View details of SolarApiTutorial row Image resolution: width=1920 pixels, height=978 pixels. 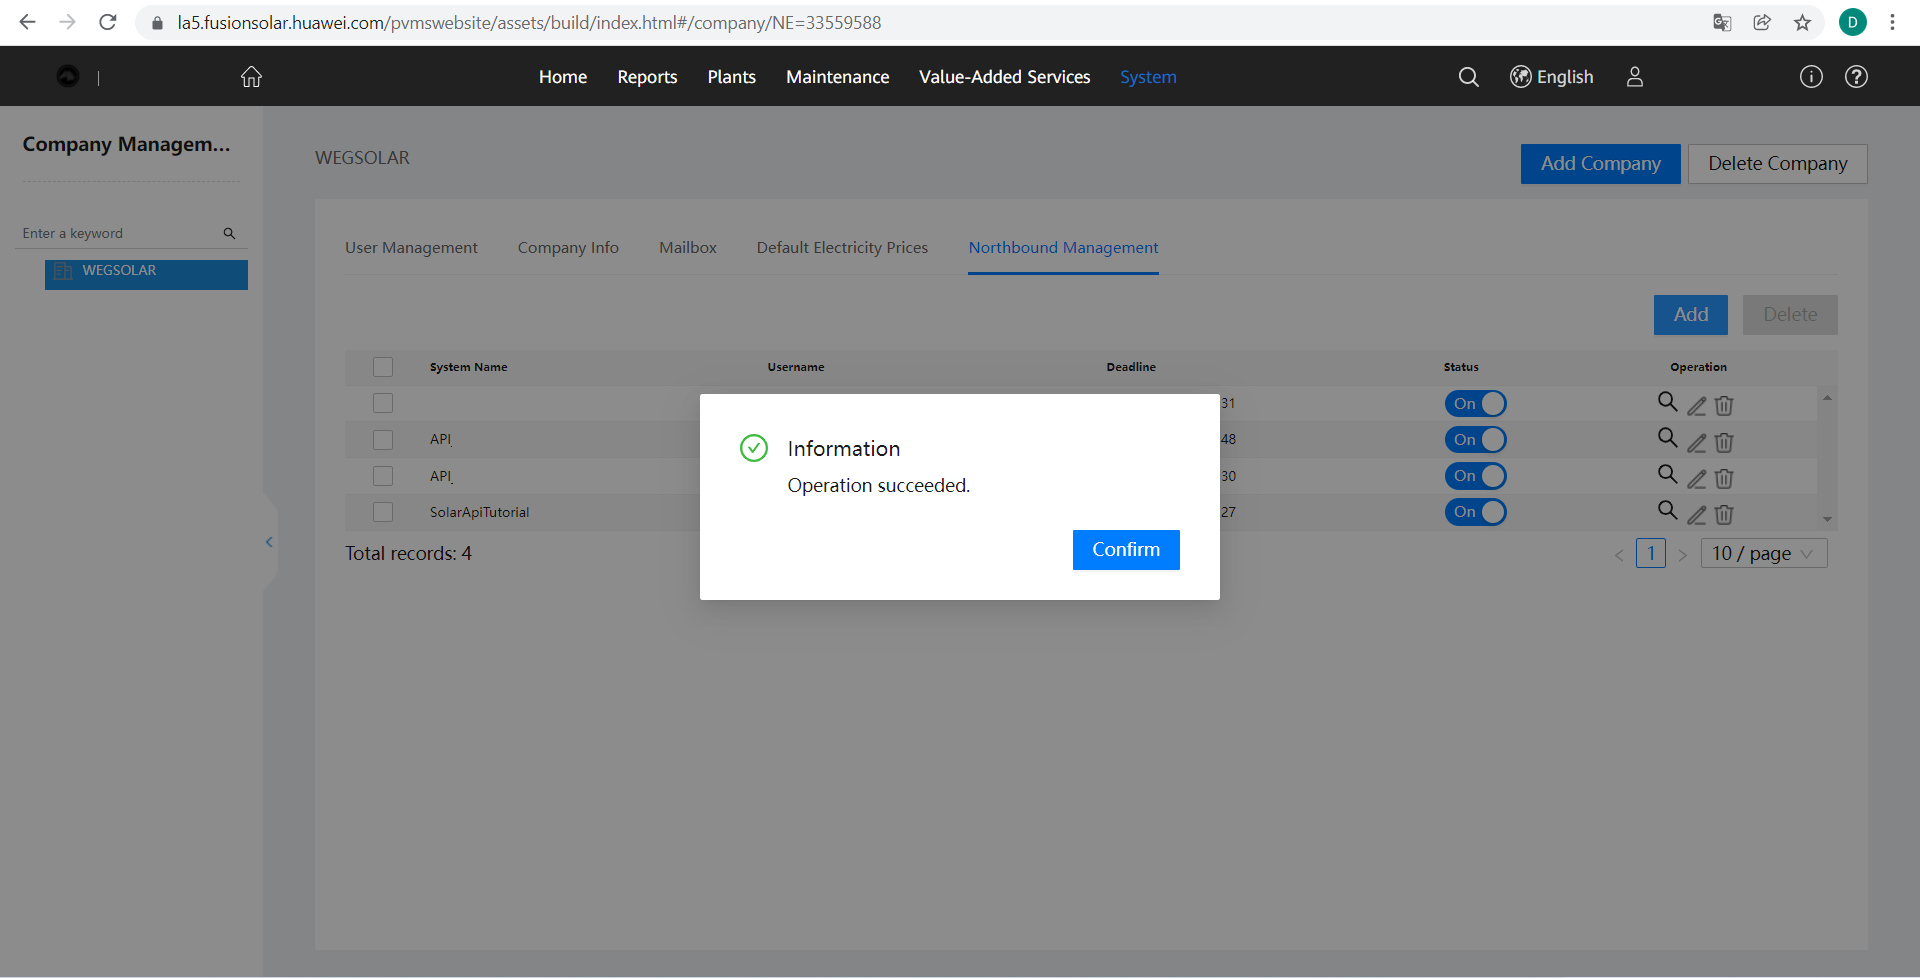click(1667, 511)
